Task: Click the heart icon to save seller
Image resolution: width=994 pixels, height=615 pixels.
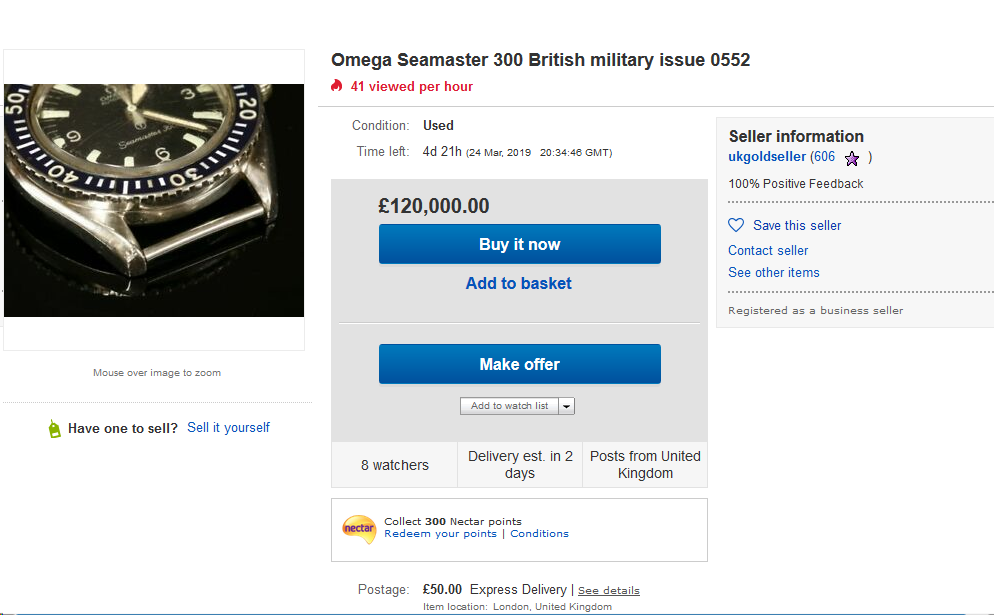Action: coord(736,226)
